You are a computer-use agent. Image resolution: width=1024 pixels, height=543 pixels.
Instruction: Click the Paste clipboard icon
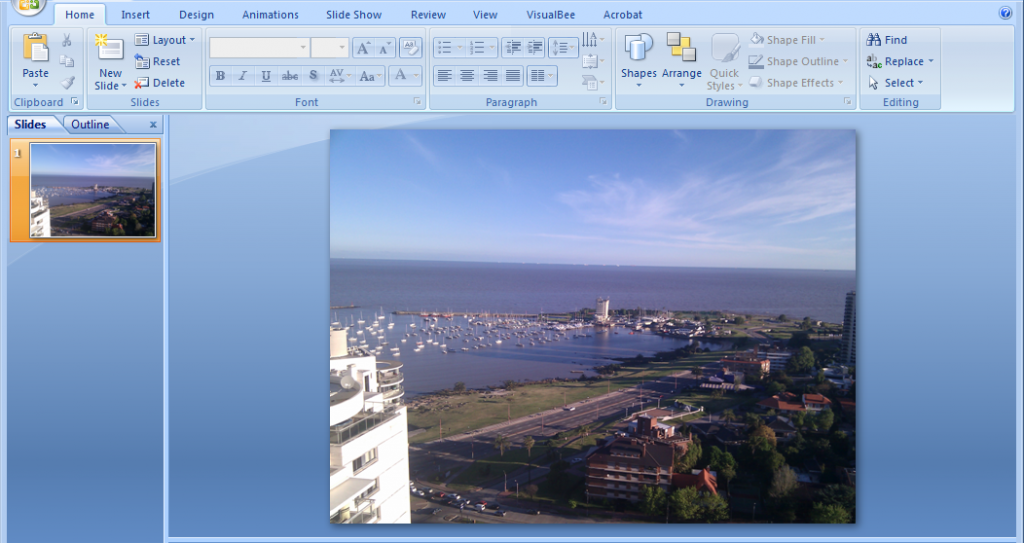(35, 48)
